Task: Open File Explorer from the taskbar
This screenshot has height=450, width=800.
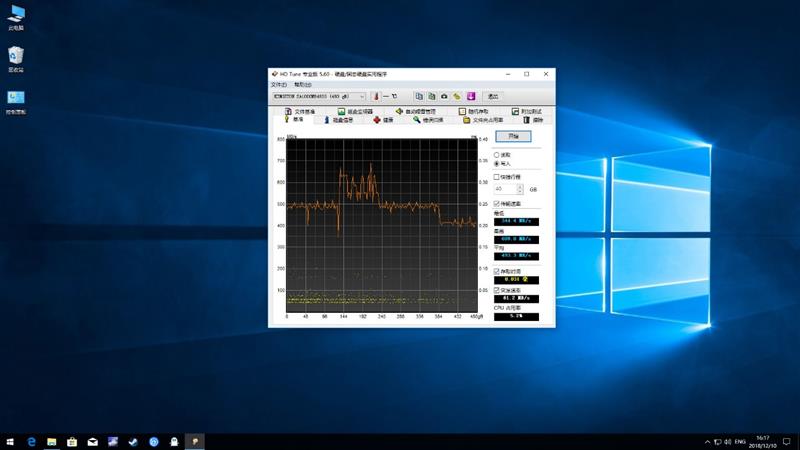Action: pos(52,442)
